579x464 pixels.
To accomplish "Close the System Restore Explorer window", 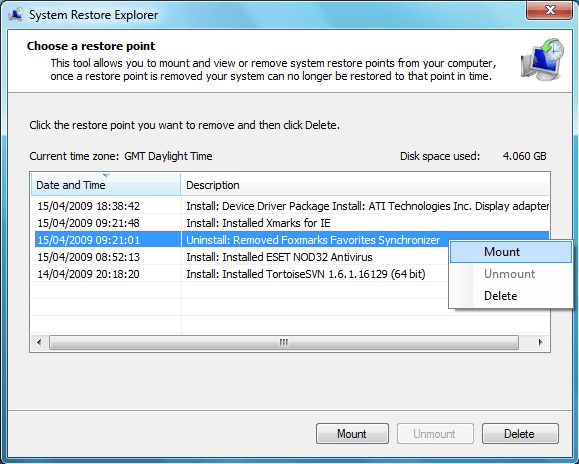I will 549,10.
